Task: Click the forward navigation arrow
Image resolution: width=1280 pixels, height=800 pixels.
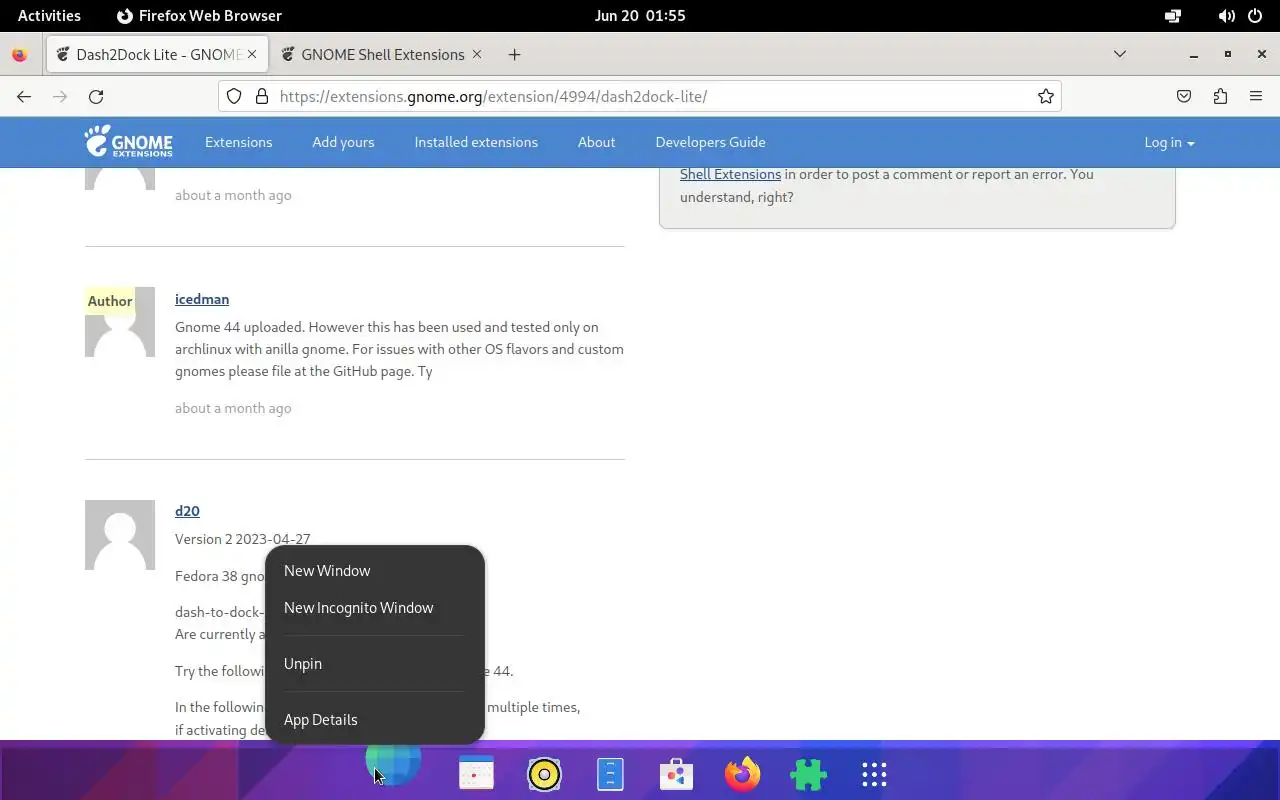Action: pyautogui.click(x=60, y=96)
